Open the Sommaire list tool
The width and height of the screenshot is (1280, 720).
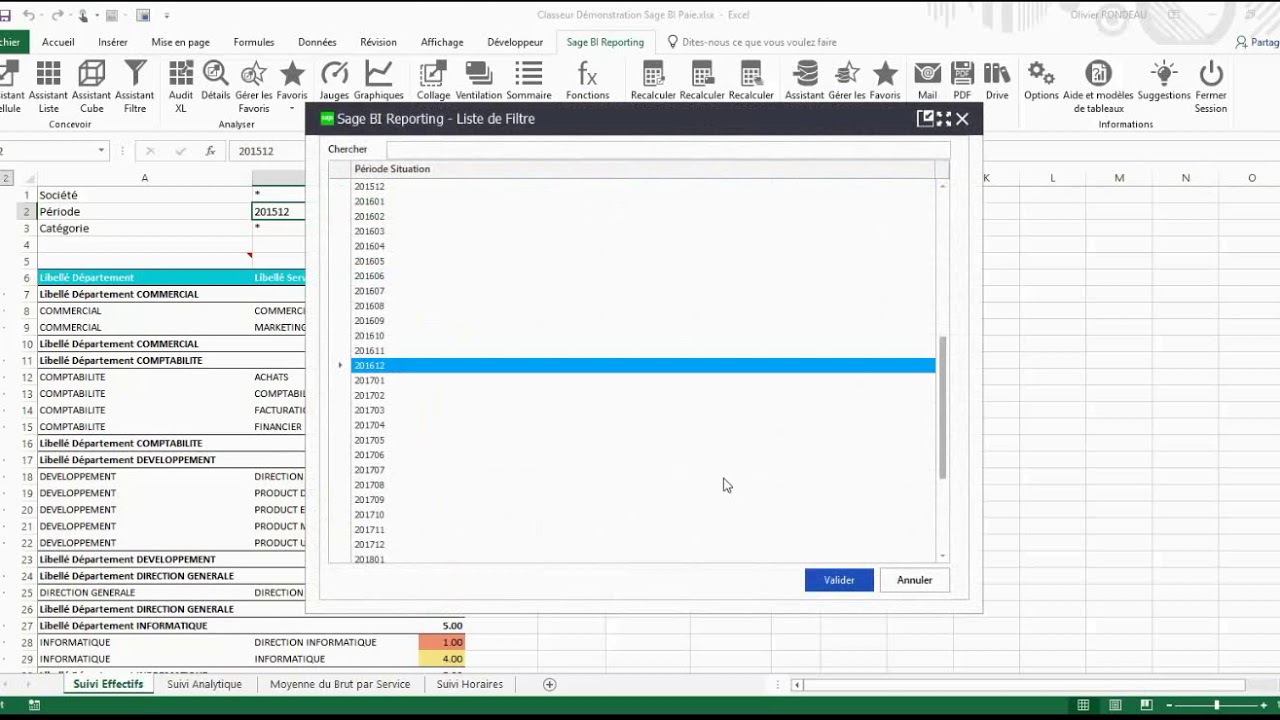click(528, 81)
